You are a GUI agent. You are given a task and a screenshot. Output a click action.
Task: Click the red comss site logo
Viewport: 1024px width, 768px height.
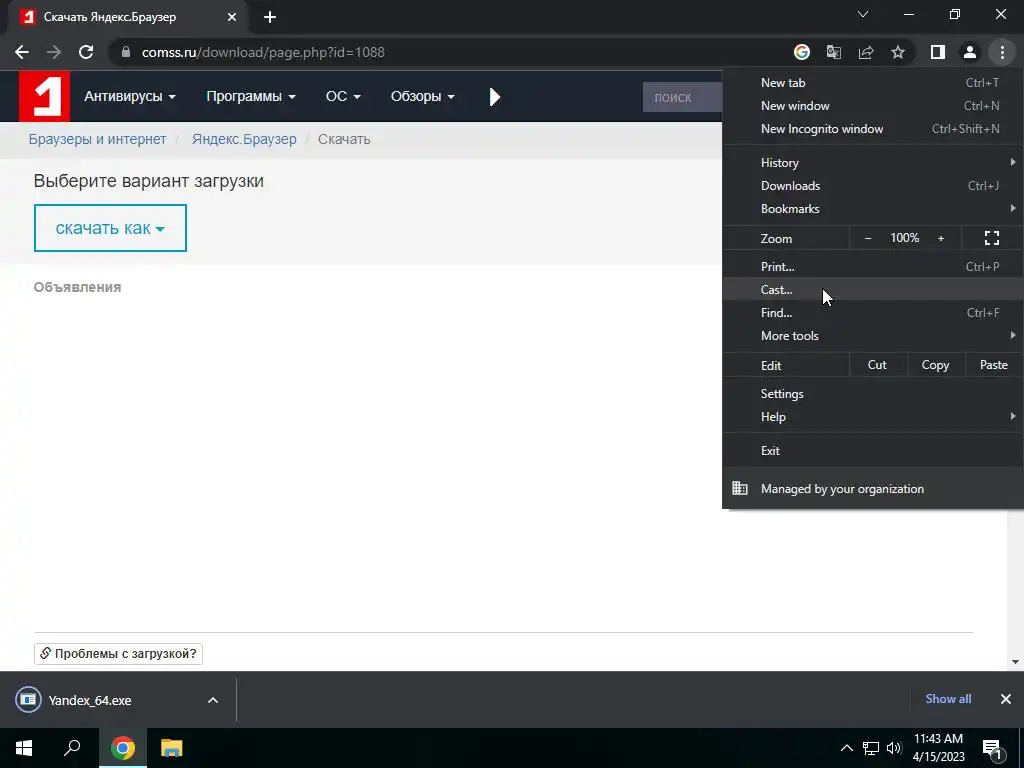(x=44, y=97)
